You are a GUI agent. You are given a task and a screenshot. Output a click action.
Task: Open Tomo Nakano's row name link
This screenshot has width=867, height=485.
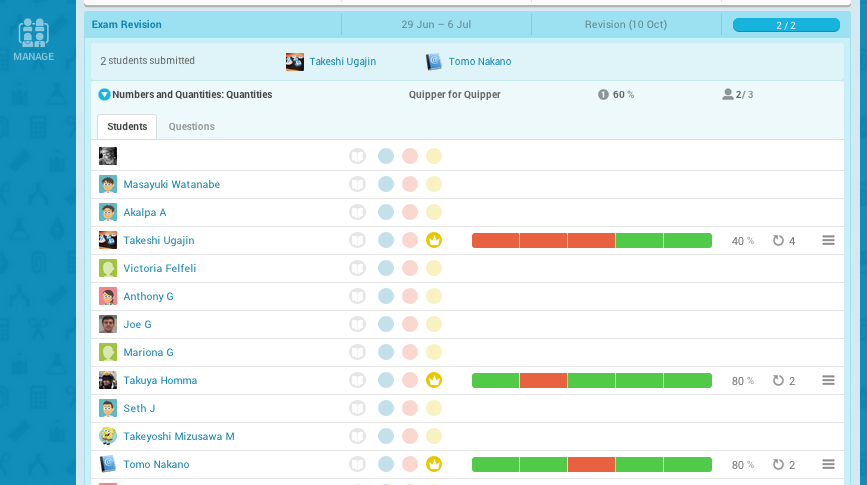156,465
